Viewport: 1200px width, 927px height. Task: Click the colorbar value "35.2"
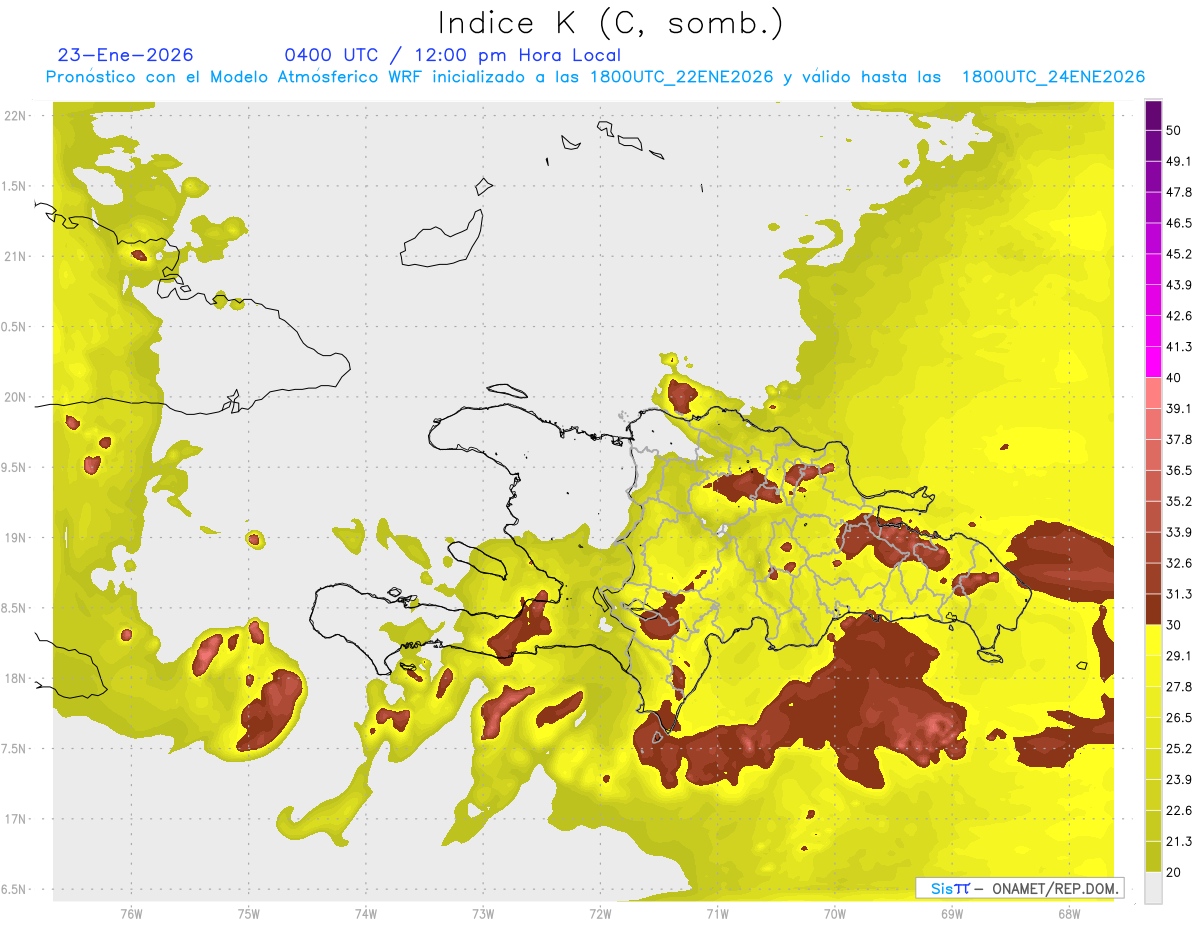pyautogui.click(x=1179, y=501)
